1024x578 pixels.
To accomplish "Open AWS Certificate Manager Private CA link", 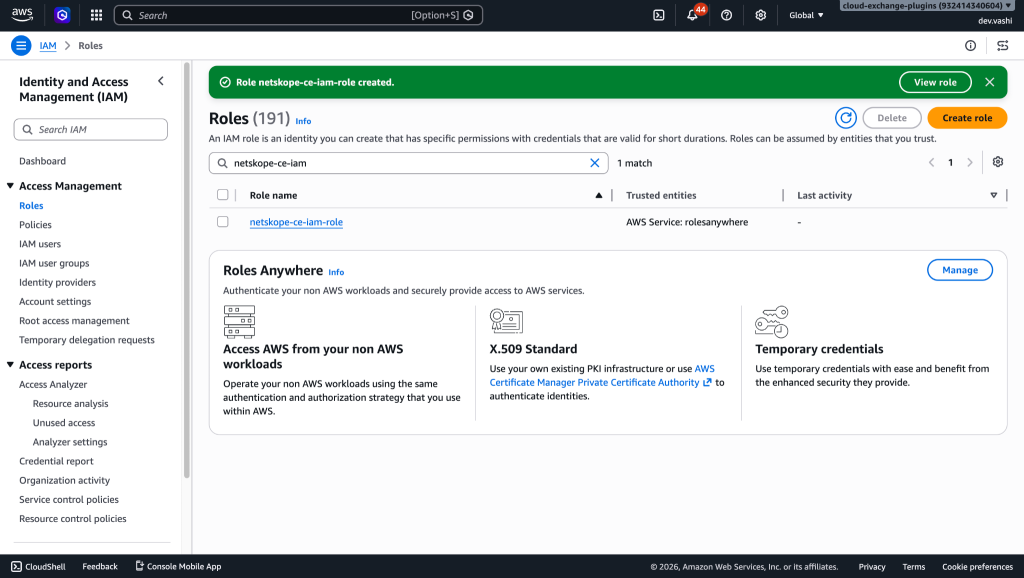I will tap(602, 376).
